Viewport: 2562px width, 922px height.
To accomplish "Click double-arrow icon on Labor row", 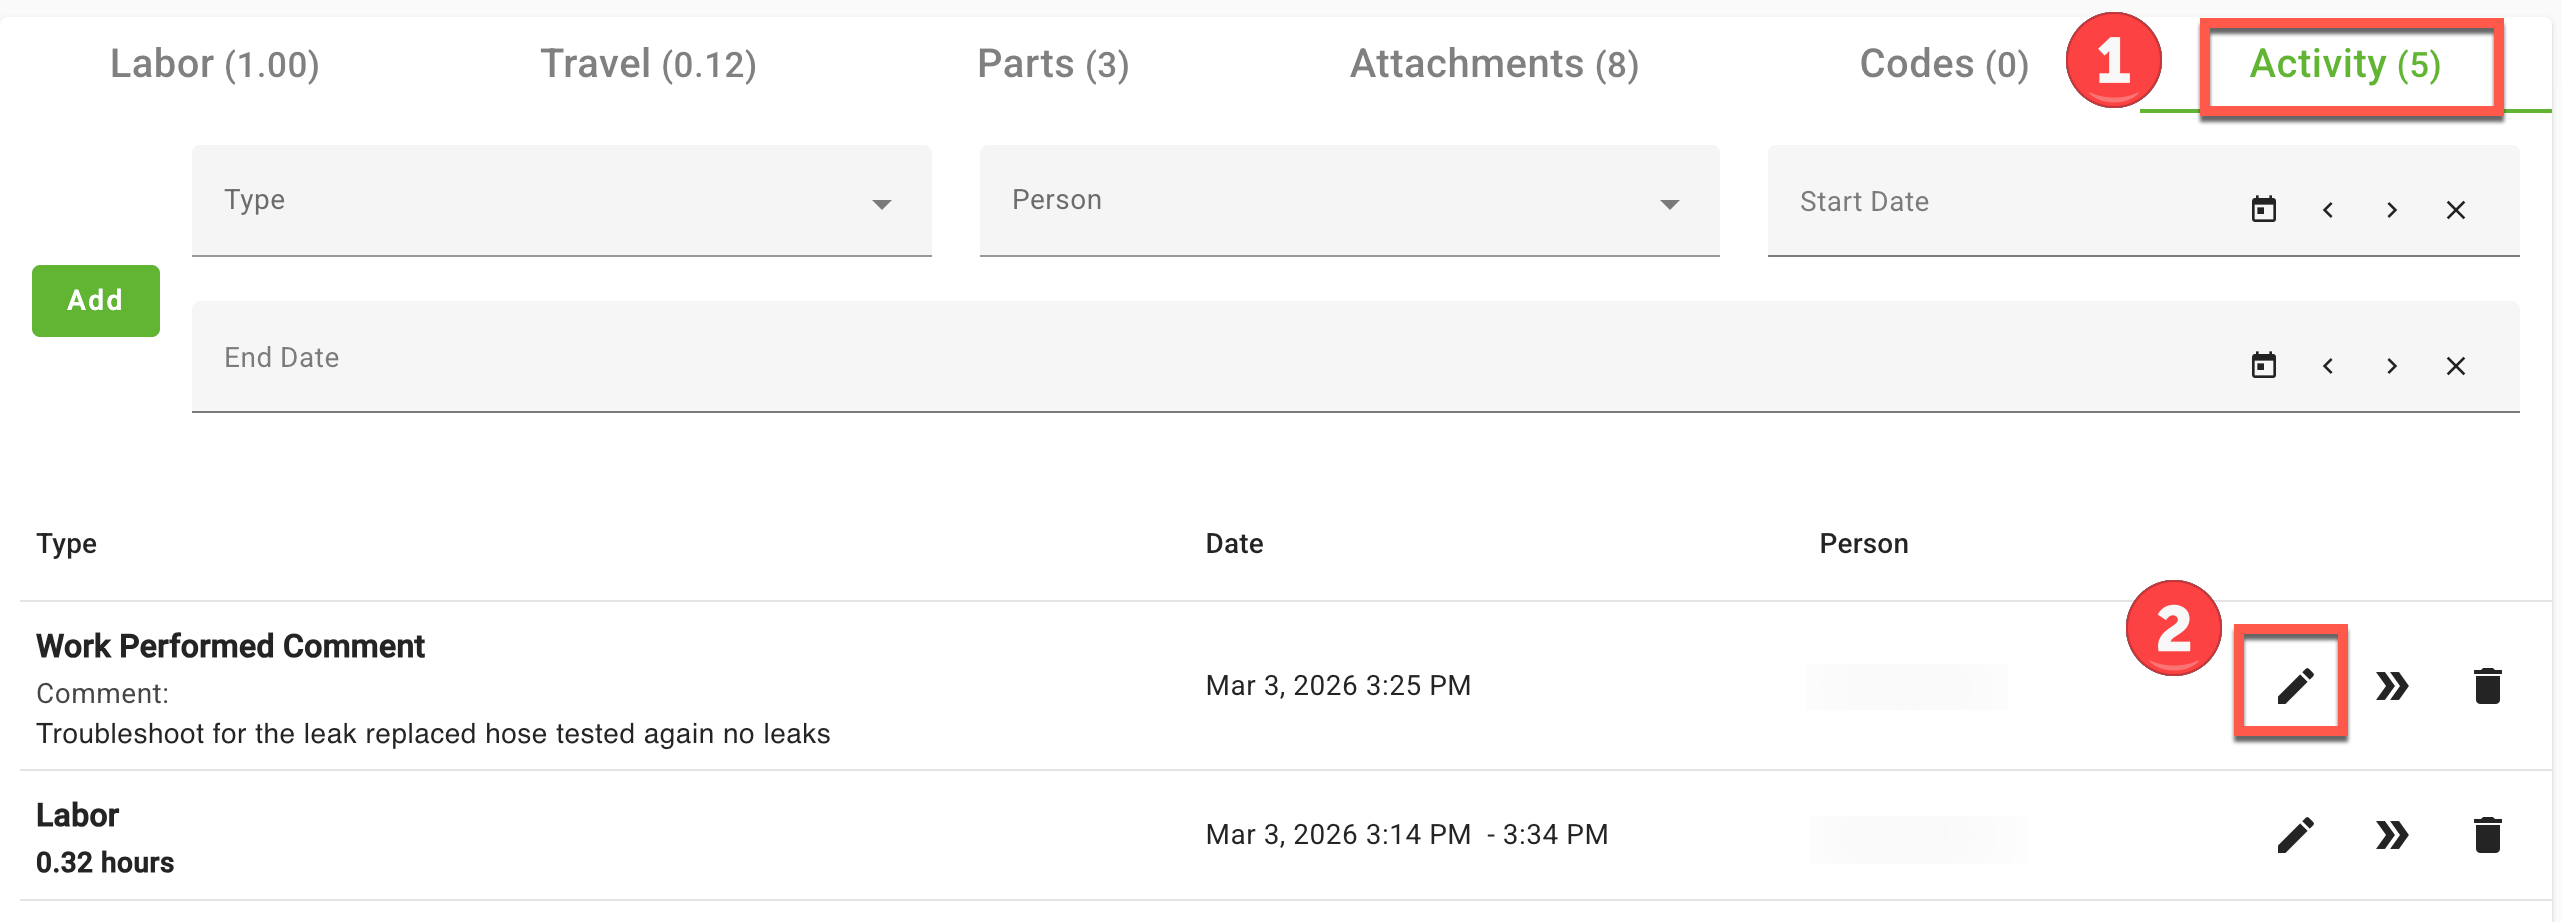I will tap(2392, 835).
